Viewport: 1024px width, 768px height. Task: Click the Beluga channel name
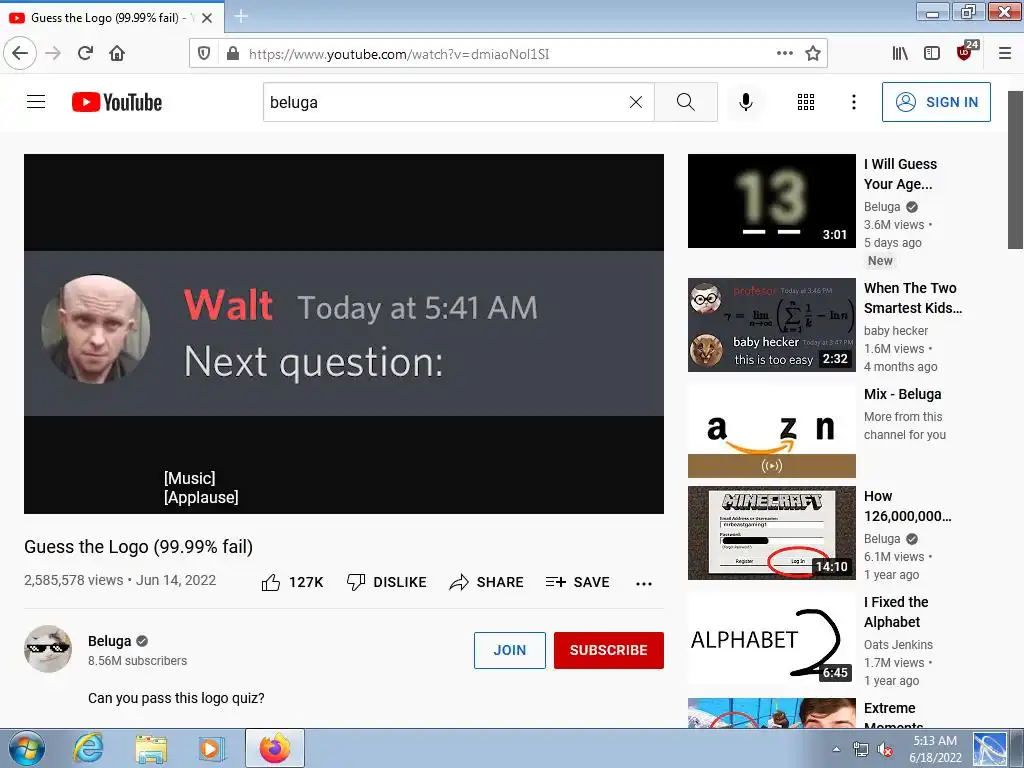click(x=110, y=641)
